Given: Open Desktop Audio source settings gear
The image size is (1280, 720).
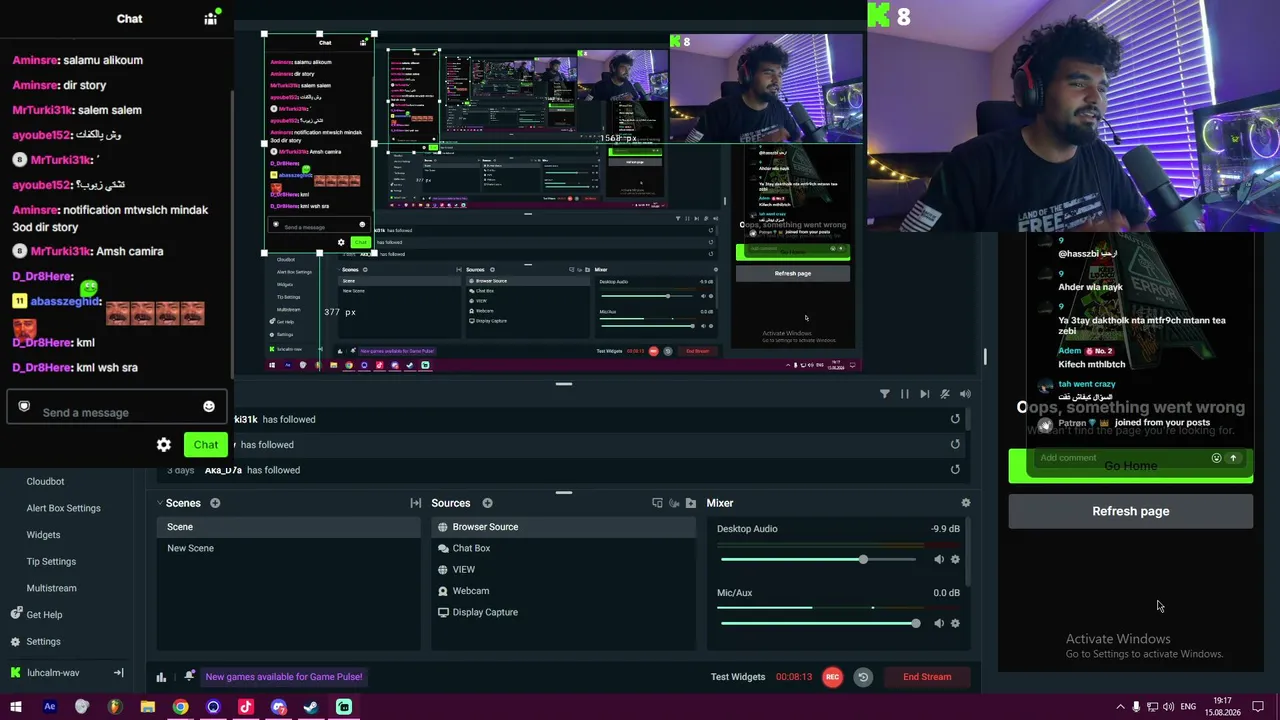Looking at the screenshot, I should point(955,559).
